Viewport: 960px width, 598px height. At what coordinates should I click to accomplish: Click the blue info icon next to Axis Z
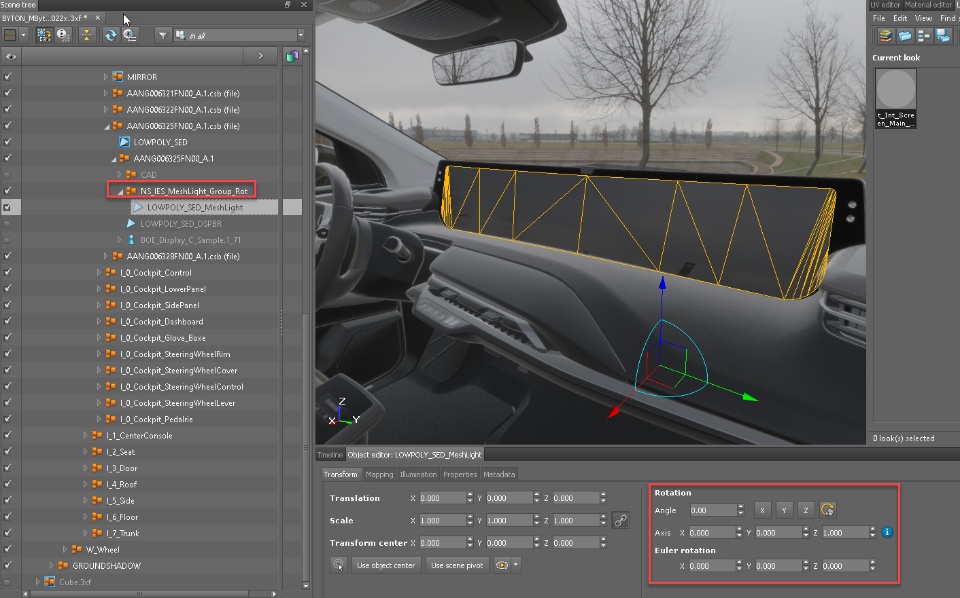coord(887,533)
